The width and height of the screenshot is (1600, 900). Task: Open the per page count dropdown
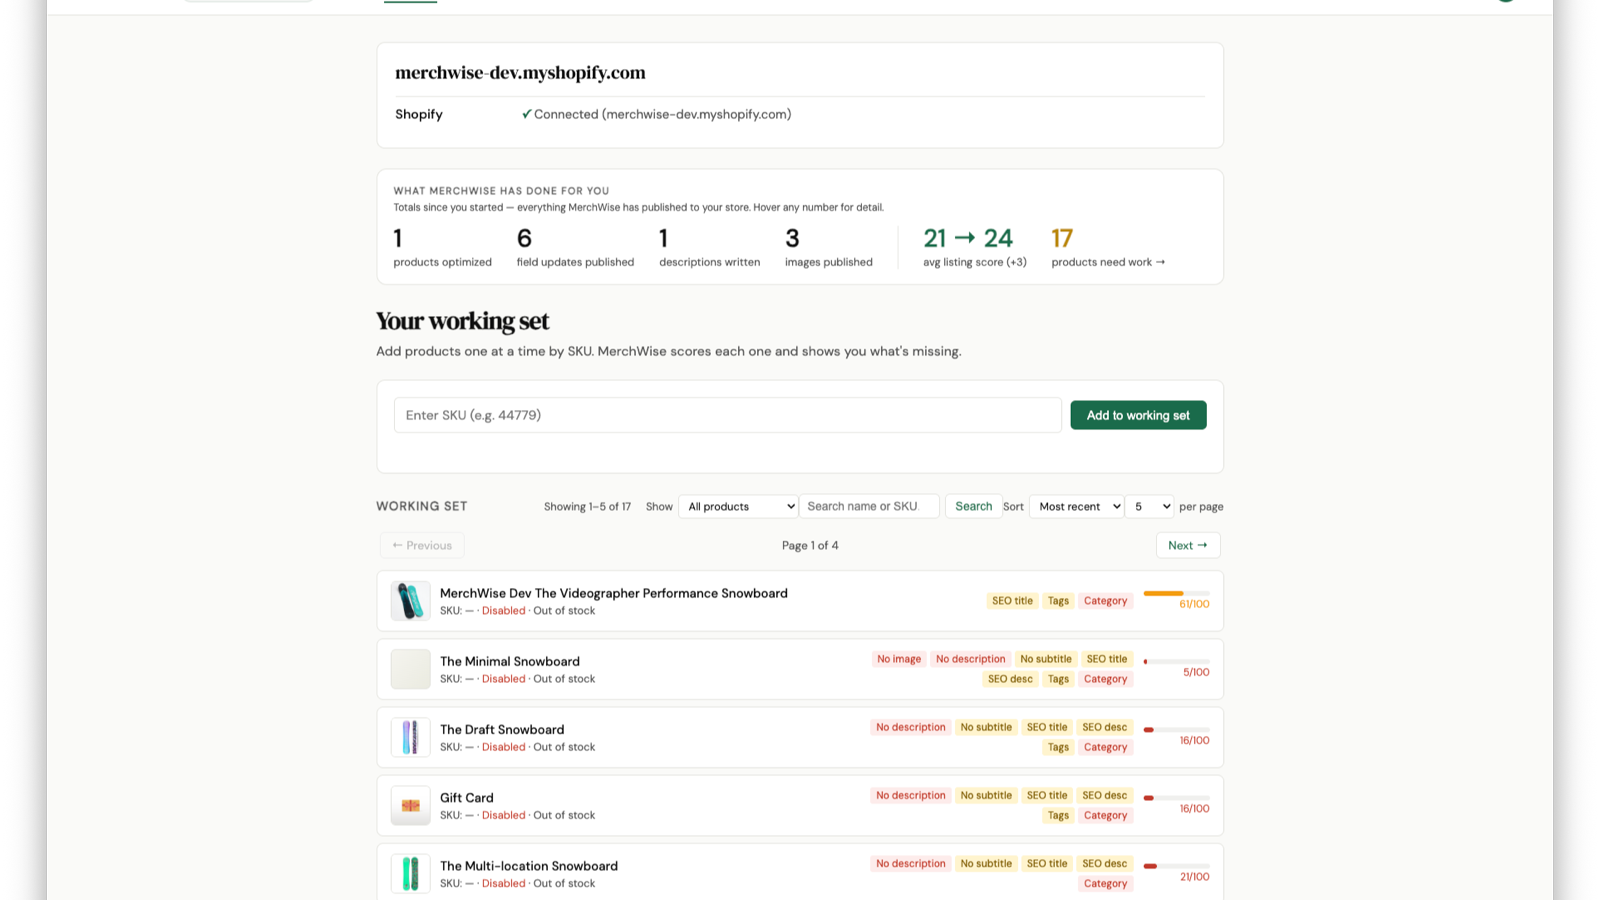(1149, 507)
